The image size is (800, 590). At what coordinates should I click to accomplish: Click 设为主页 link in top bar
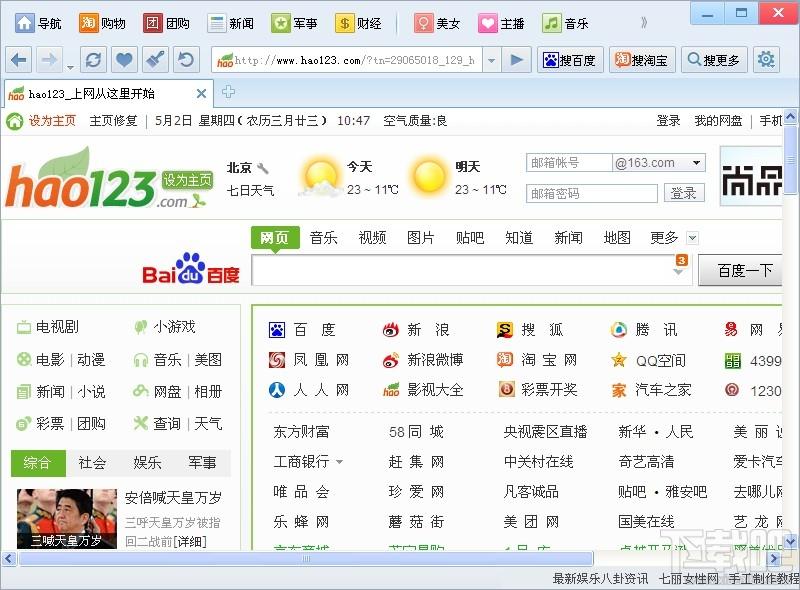click(52, 121)
